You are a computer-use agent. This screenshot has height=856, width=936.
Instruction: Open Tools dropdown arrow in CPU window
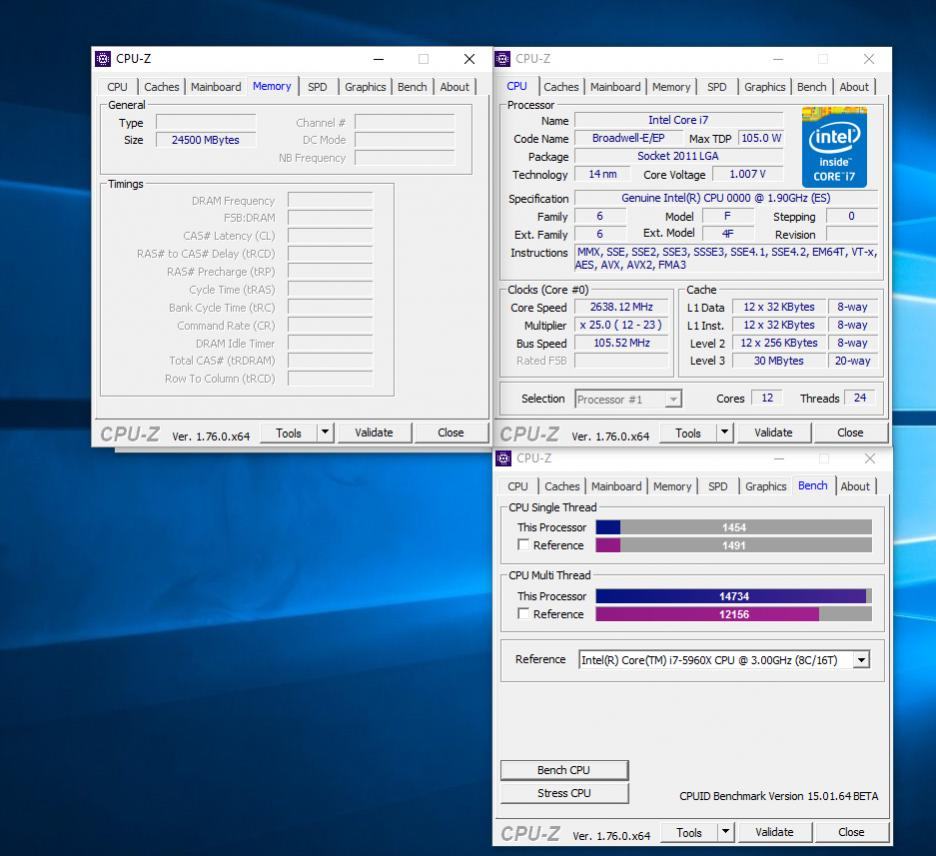point(724,432)
